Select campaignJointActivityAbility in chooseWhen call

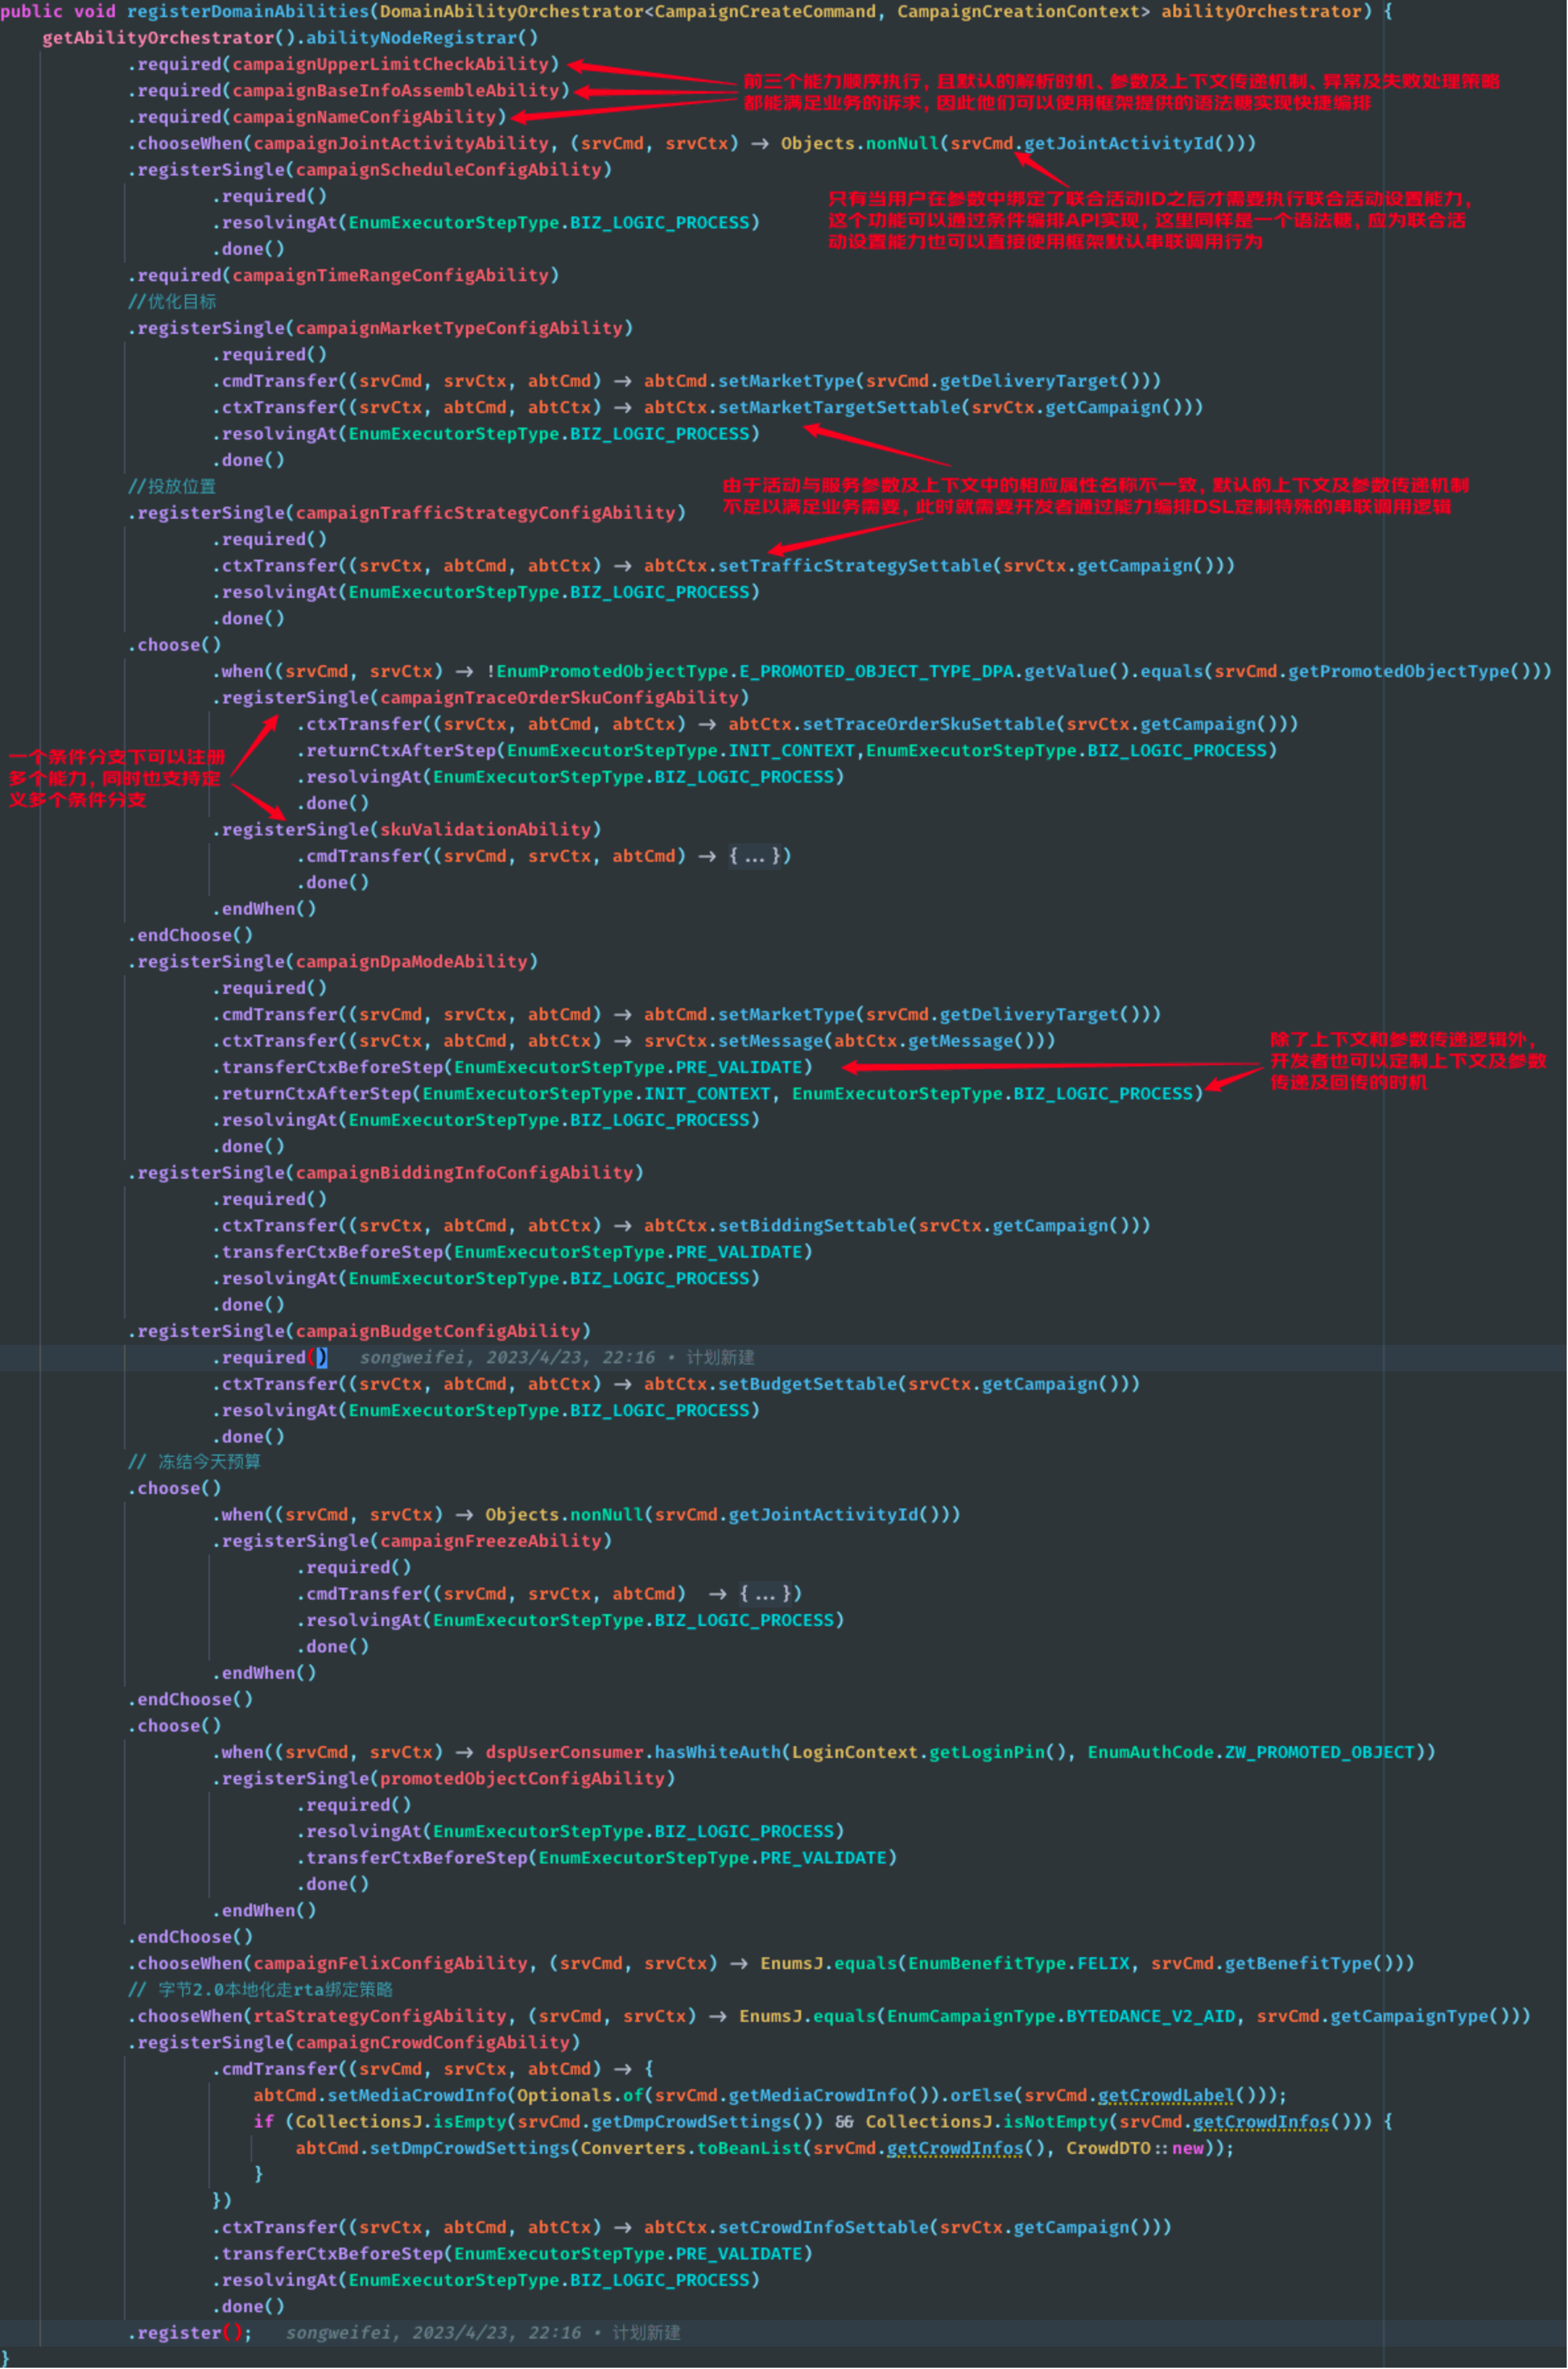tap(400, 144)
